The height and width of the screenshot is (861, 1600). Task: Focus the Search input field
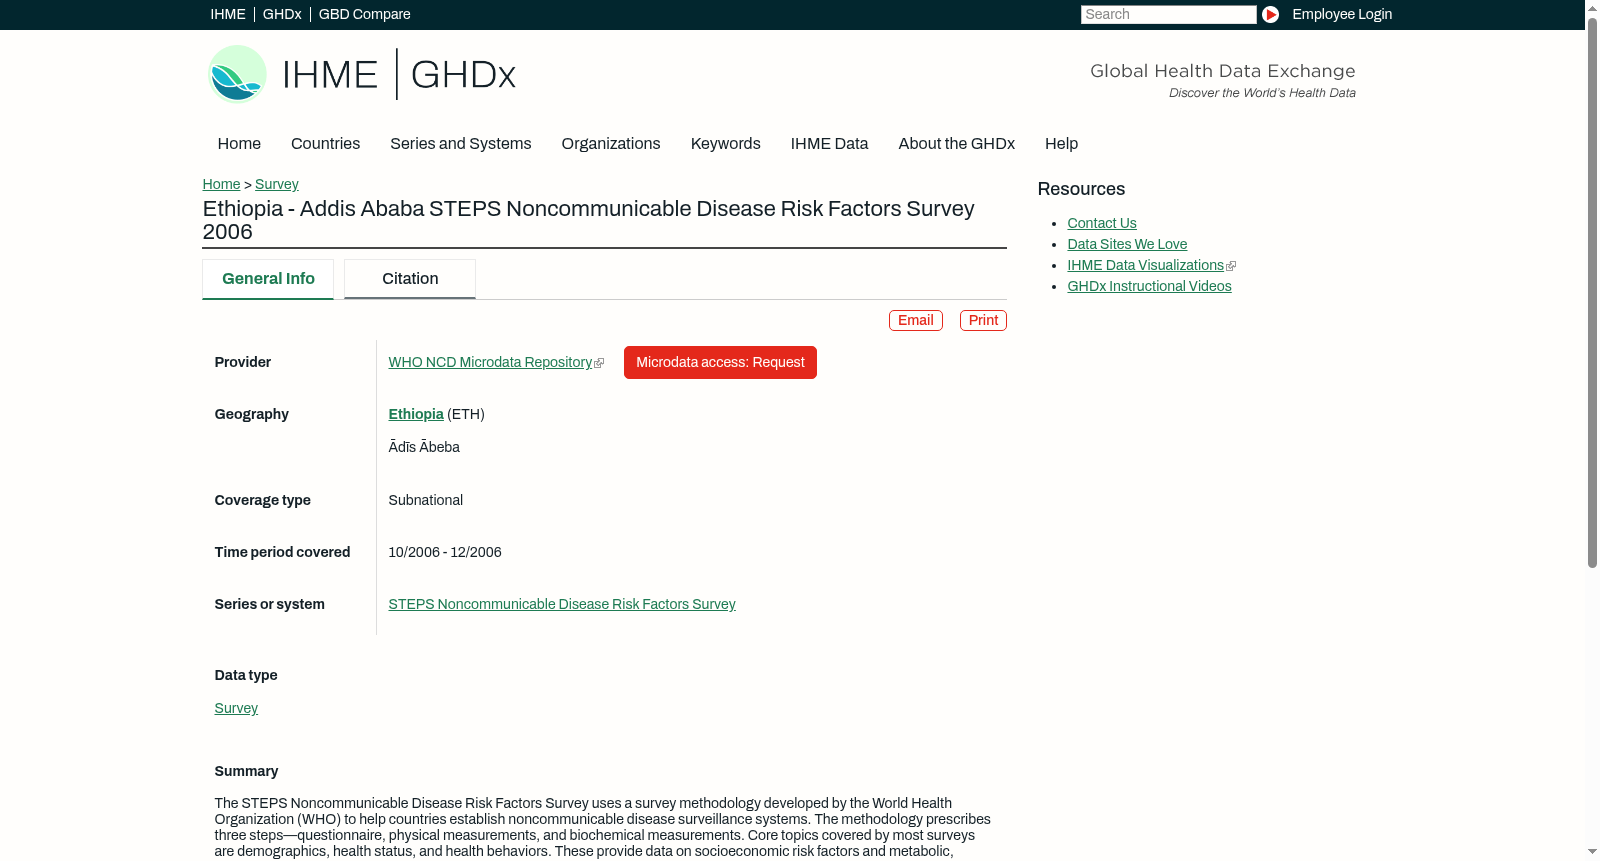[1168, 14]
